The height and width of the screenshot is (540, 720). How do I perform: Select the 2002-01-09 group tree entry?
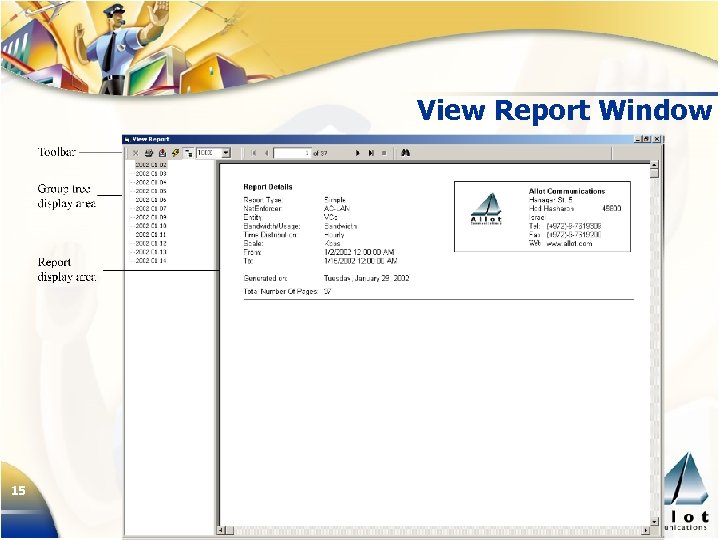151,217
